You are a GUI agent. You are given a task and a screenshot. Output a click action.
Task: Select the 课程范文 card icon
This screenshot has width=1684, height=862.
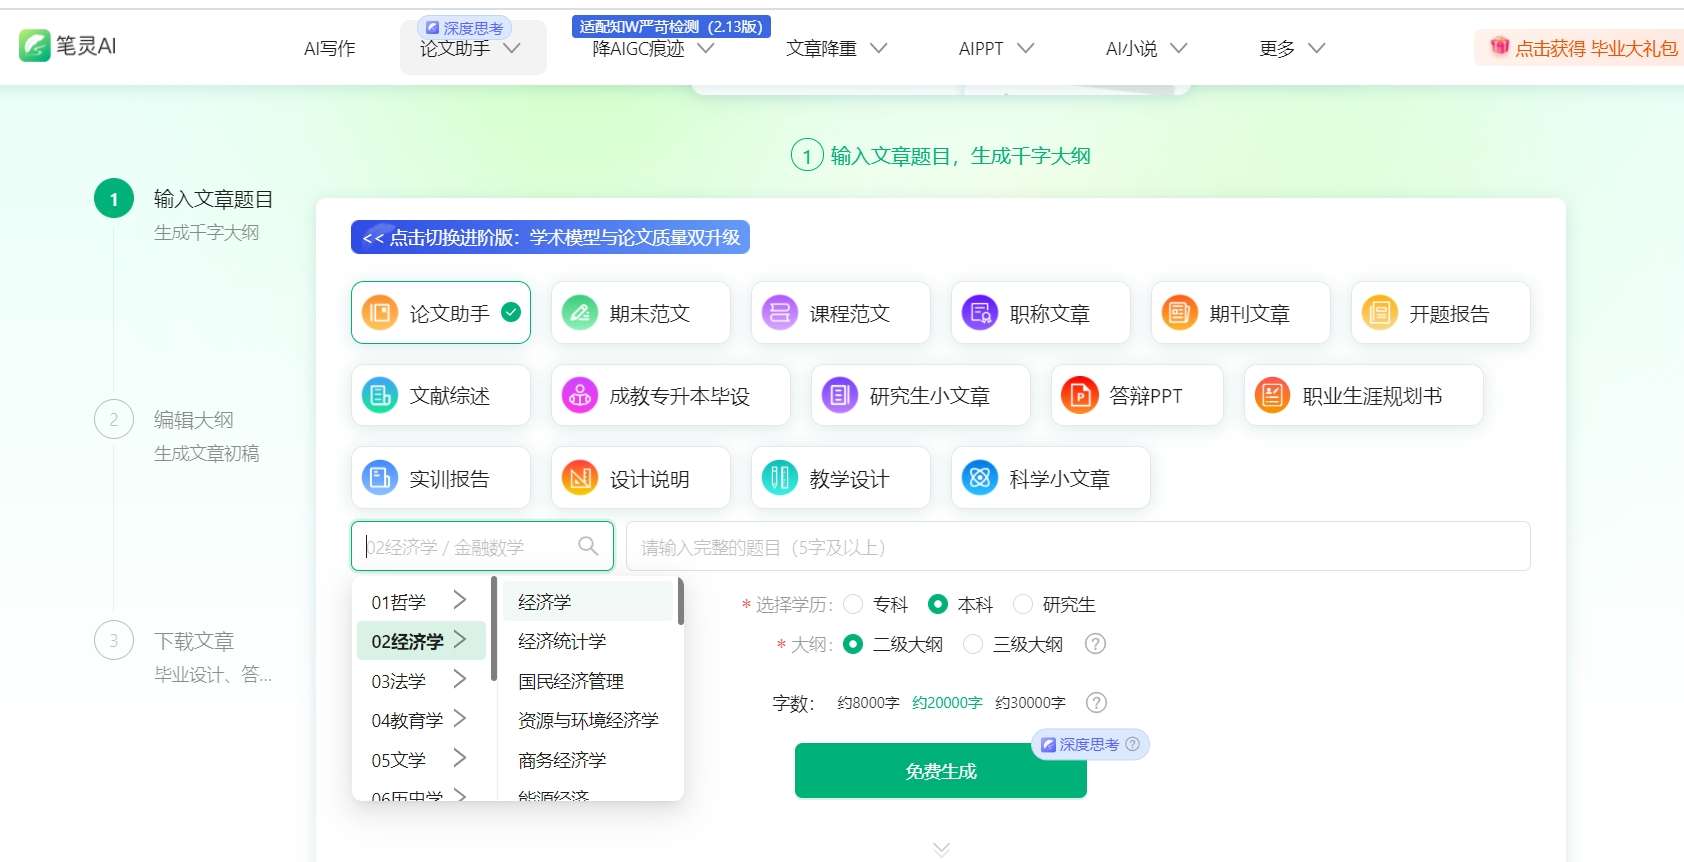tap(780, 313)
